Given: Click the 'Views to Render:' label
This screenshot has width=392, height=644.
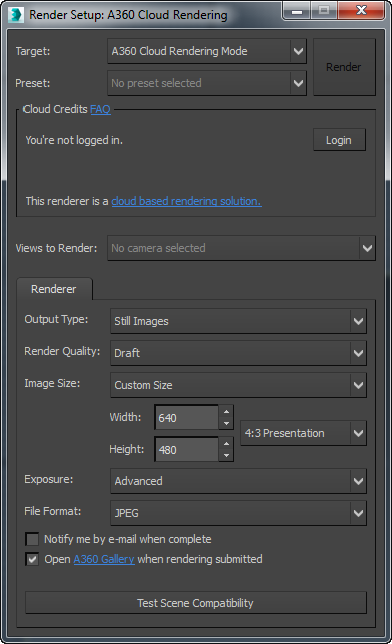Looking at the screenshot, I should [56, 248].
